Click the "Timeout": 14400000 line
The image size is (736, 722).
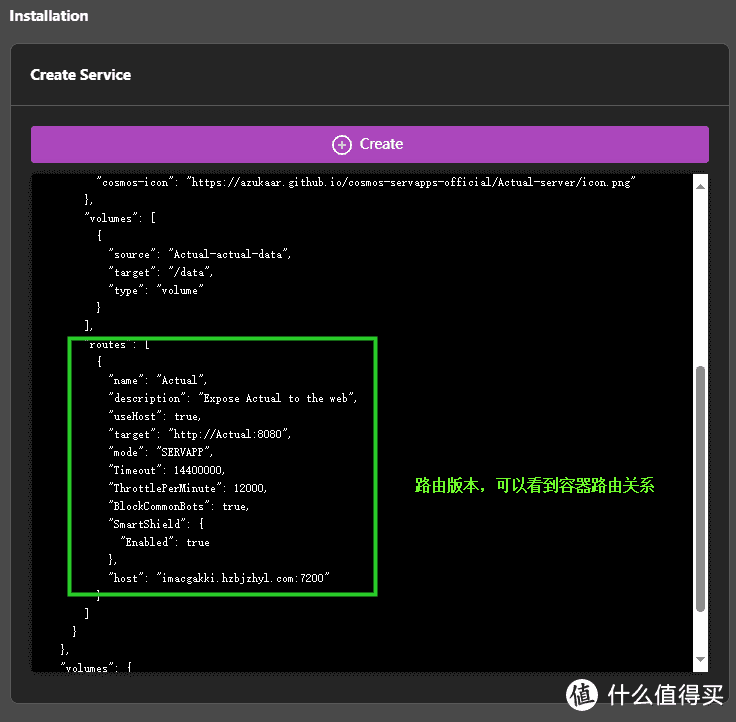pyautogui.click(x=167, y=470)
